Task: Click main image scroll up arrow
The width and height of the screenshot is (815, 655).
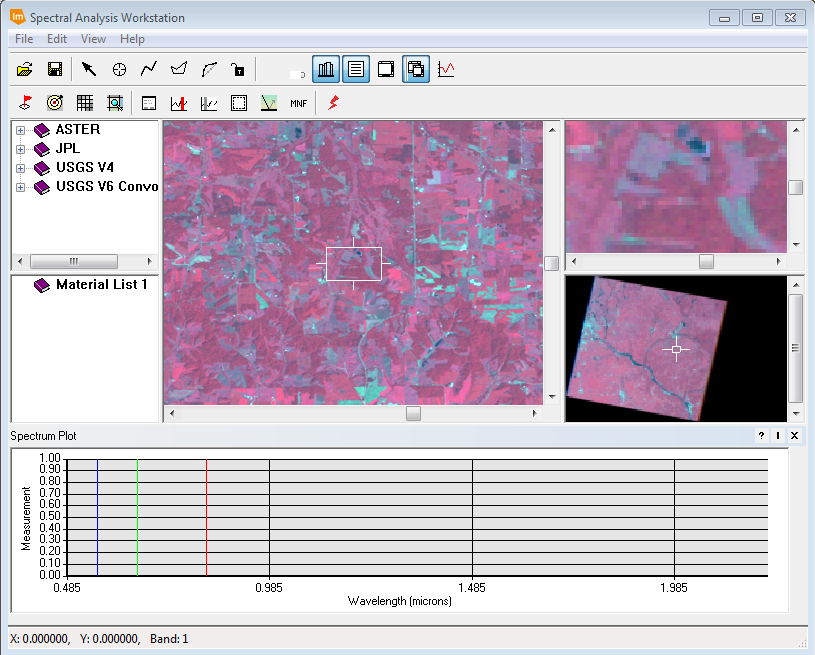Action: (552, 129)
